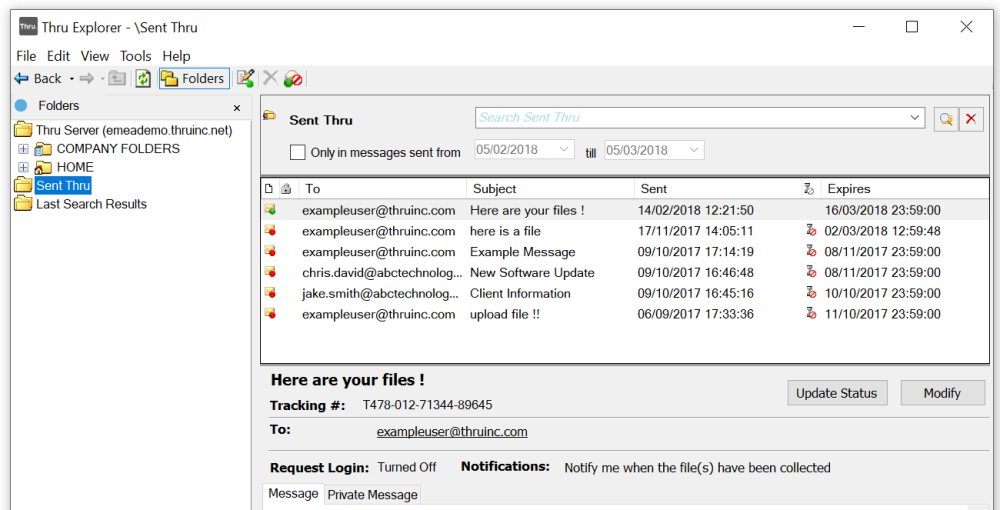Click the attachment column header icon
Image resolution: width=1000 pixels, height=510 pixels.
click(x=269, y=189)
